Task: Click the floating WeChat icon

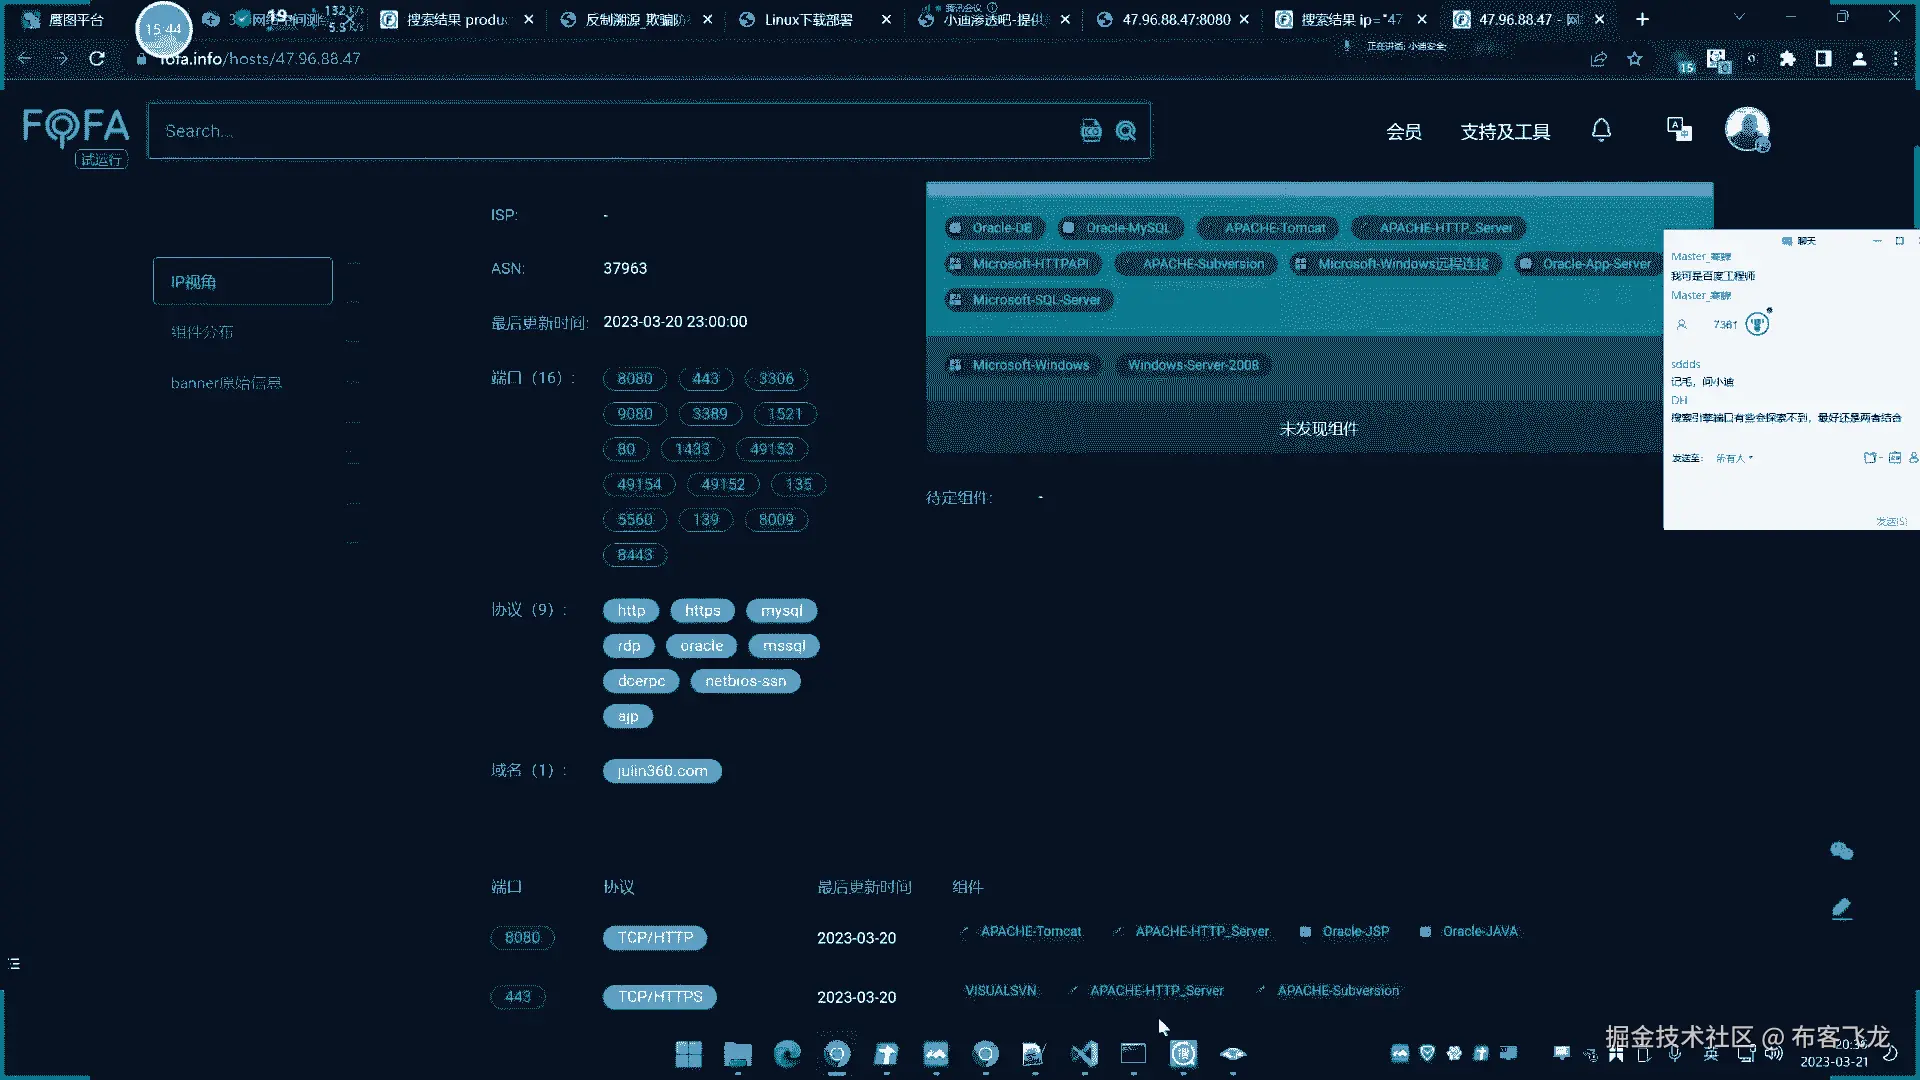Action: click(1841, 851)
